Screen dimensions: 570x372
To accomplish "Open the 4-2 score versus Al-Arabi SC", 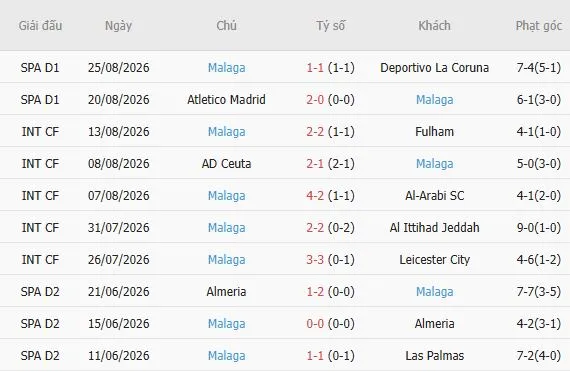I will pyautogui.click(x=315, y=196).
